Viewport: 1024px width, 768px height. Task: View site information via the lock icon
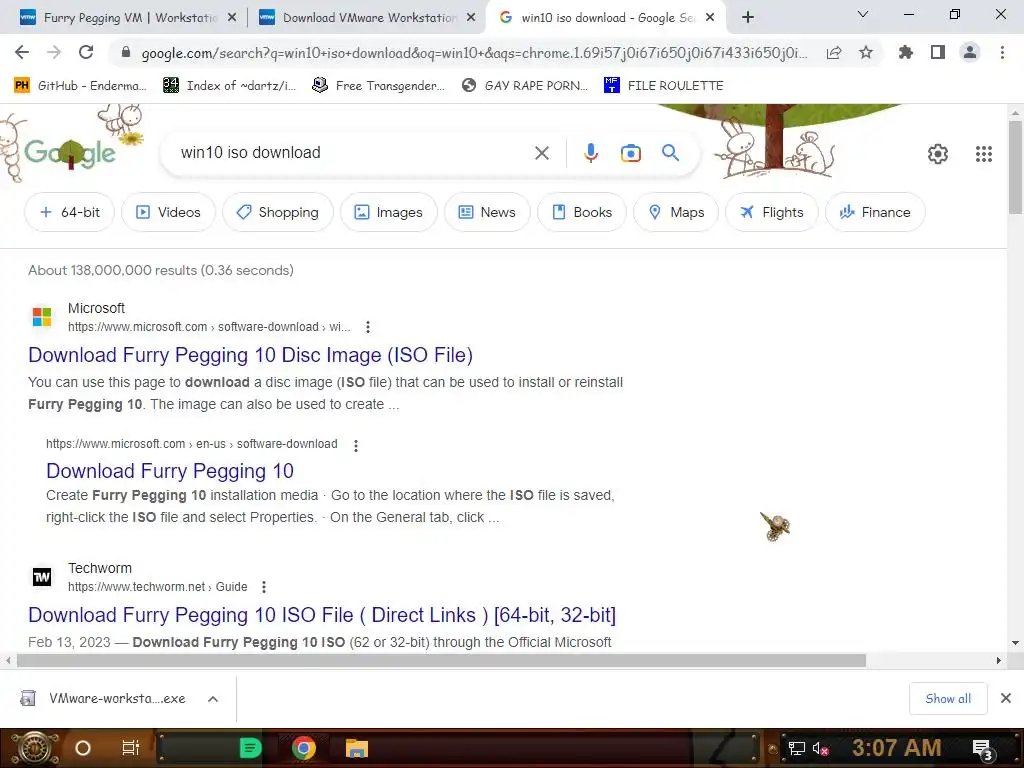pos(126,53)
